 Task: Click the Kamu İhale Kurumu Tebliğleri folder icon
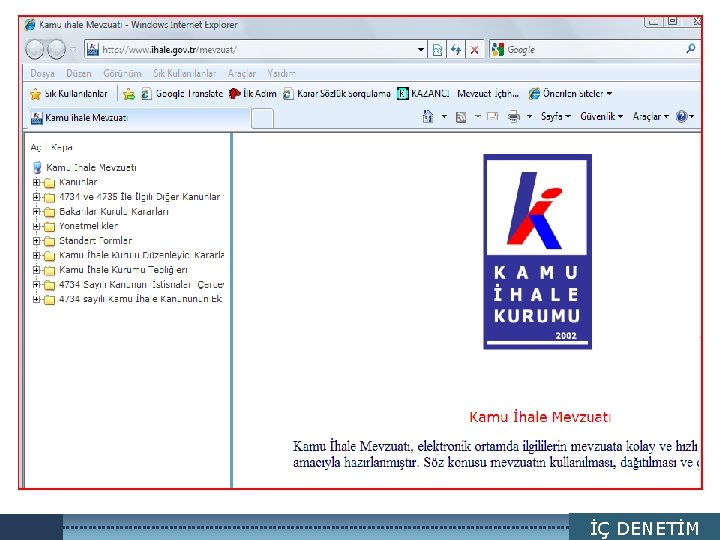(x=49, y=270)
